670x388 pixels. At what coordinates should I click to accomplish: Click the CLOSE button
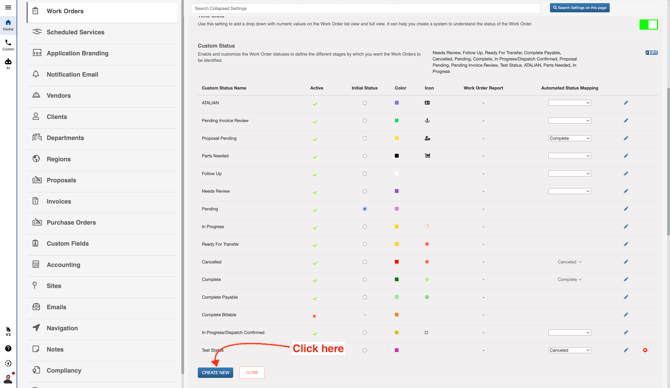(252, 373)
